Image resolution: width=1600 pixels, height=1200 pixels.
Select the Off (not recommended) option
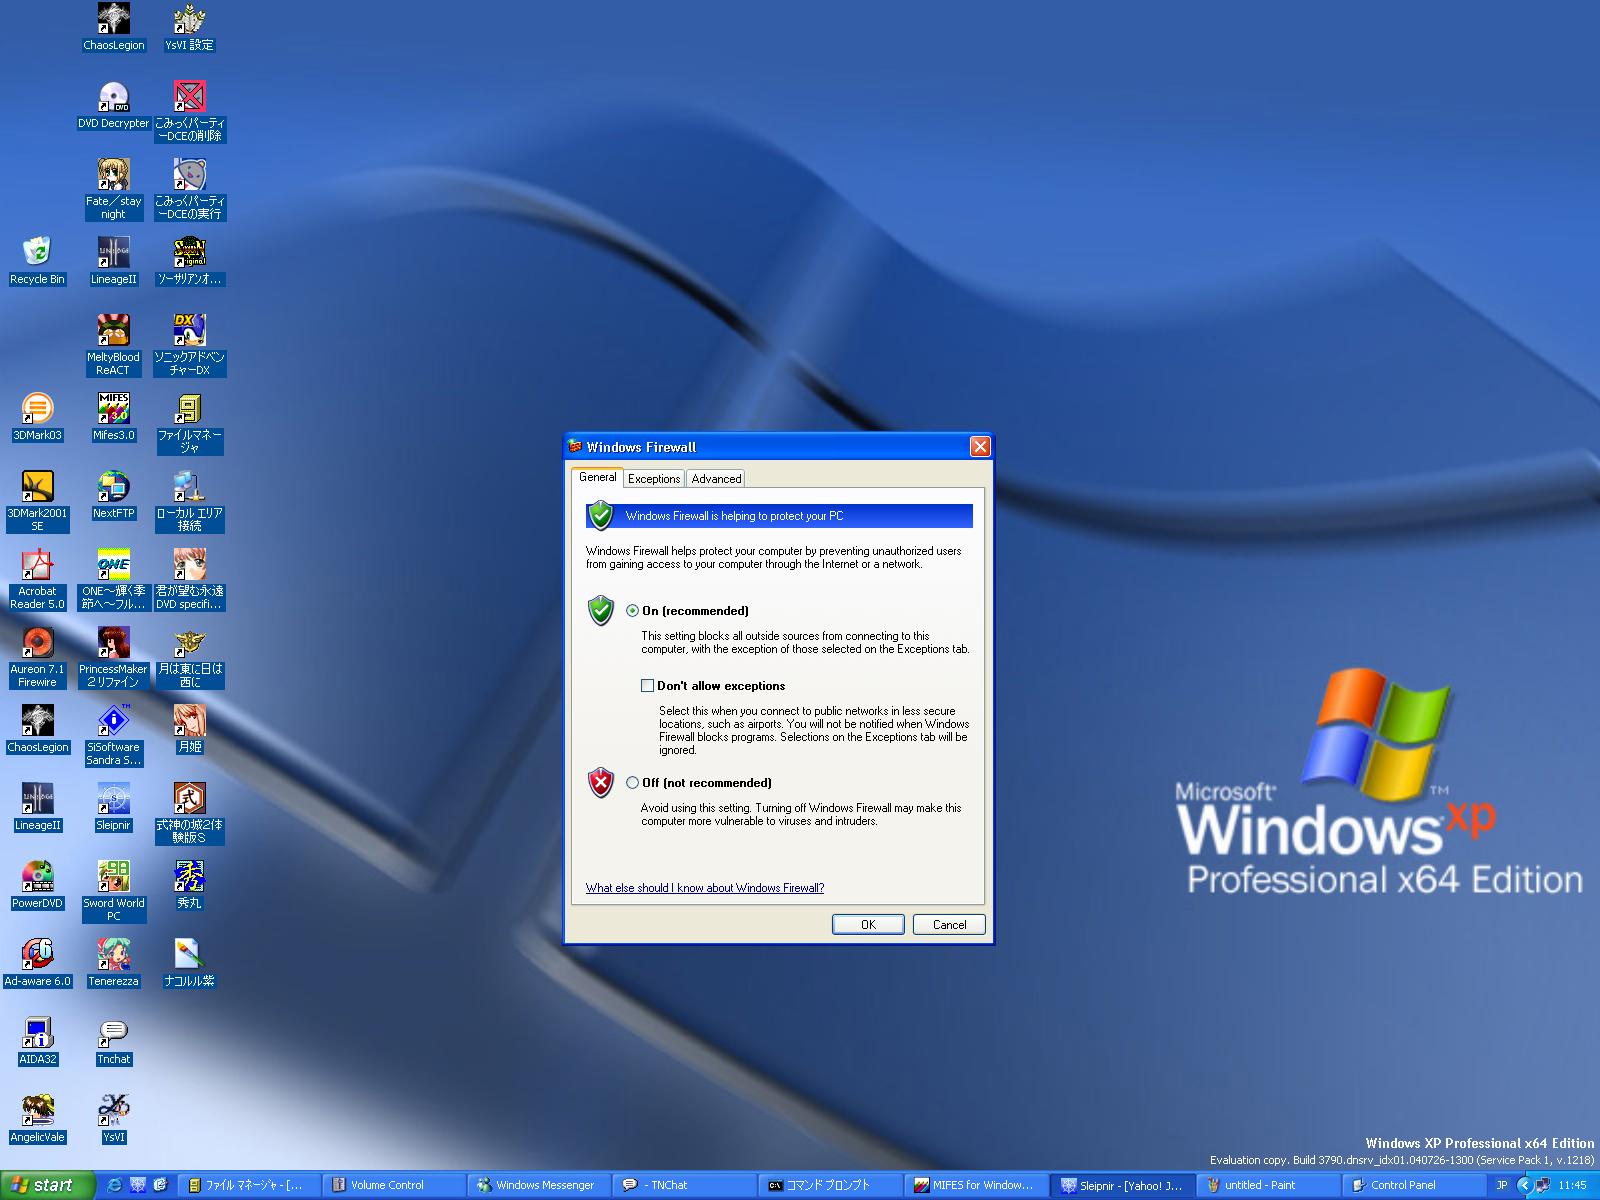click(x=632, y=783)
